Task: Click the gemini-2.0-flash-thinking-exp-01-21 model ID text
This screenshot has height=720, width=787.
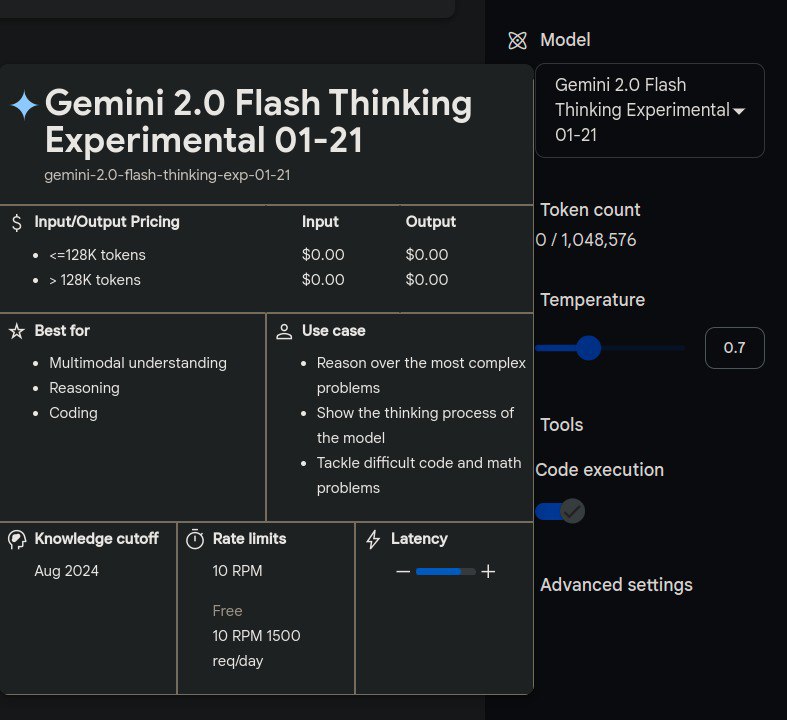Action: coord(167,175)
